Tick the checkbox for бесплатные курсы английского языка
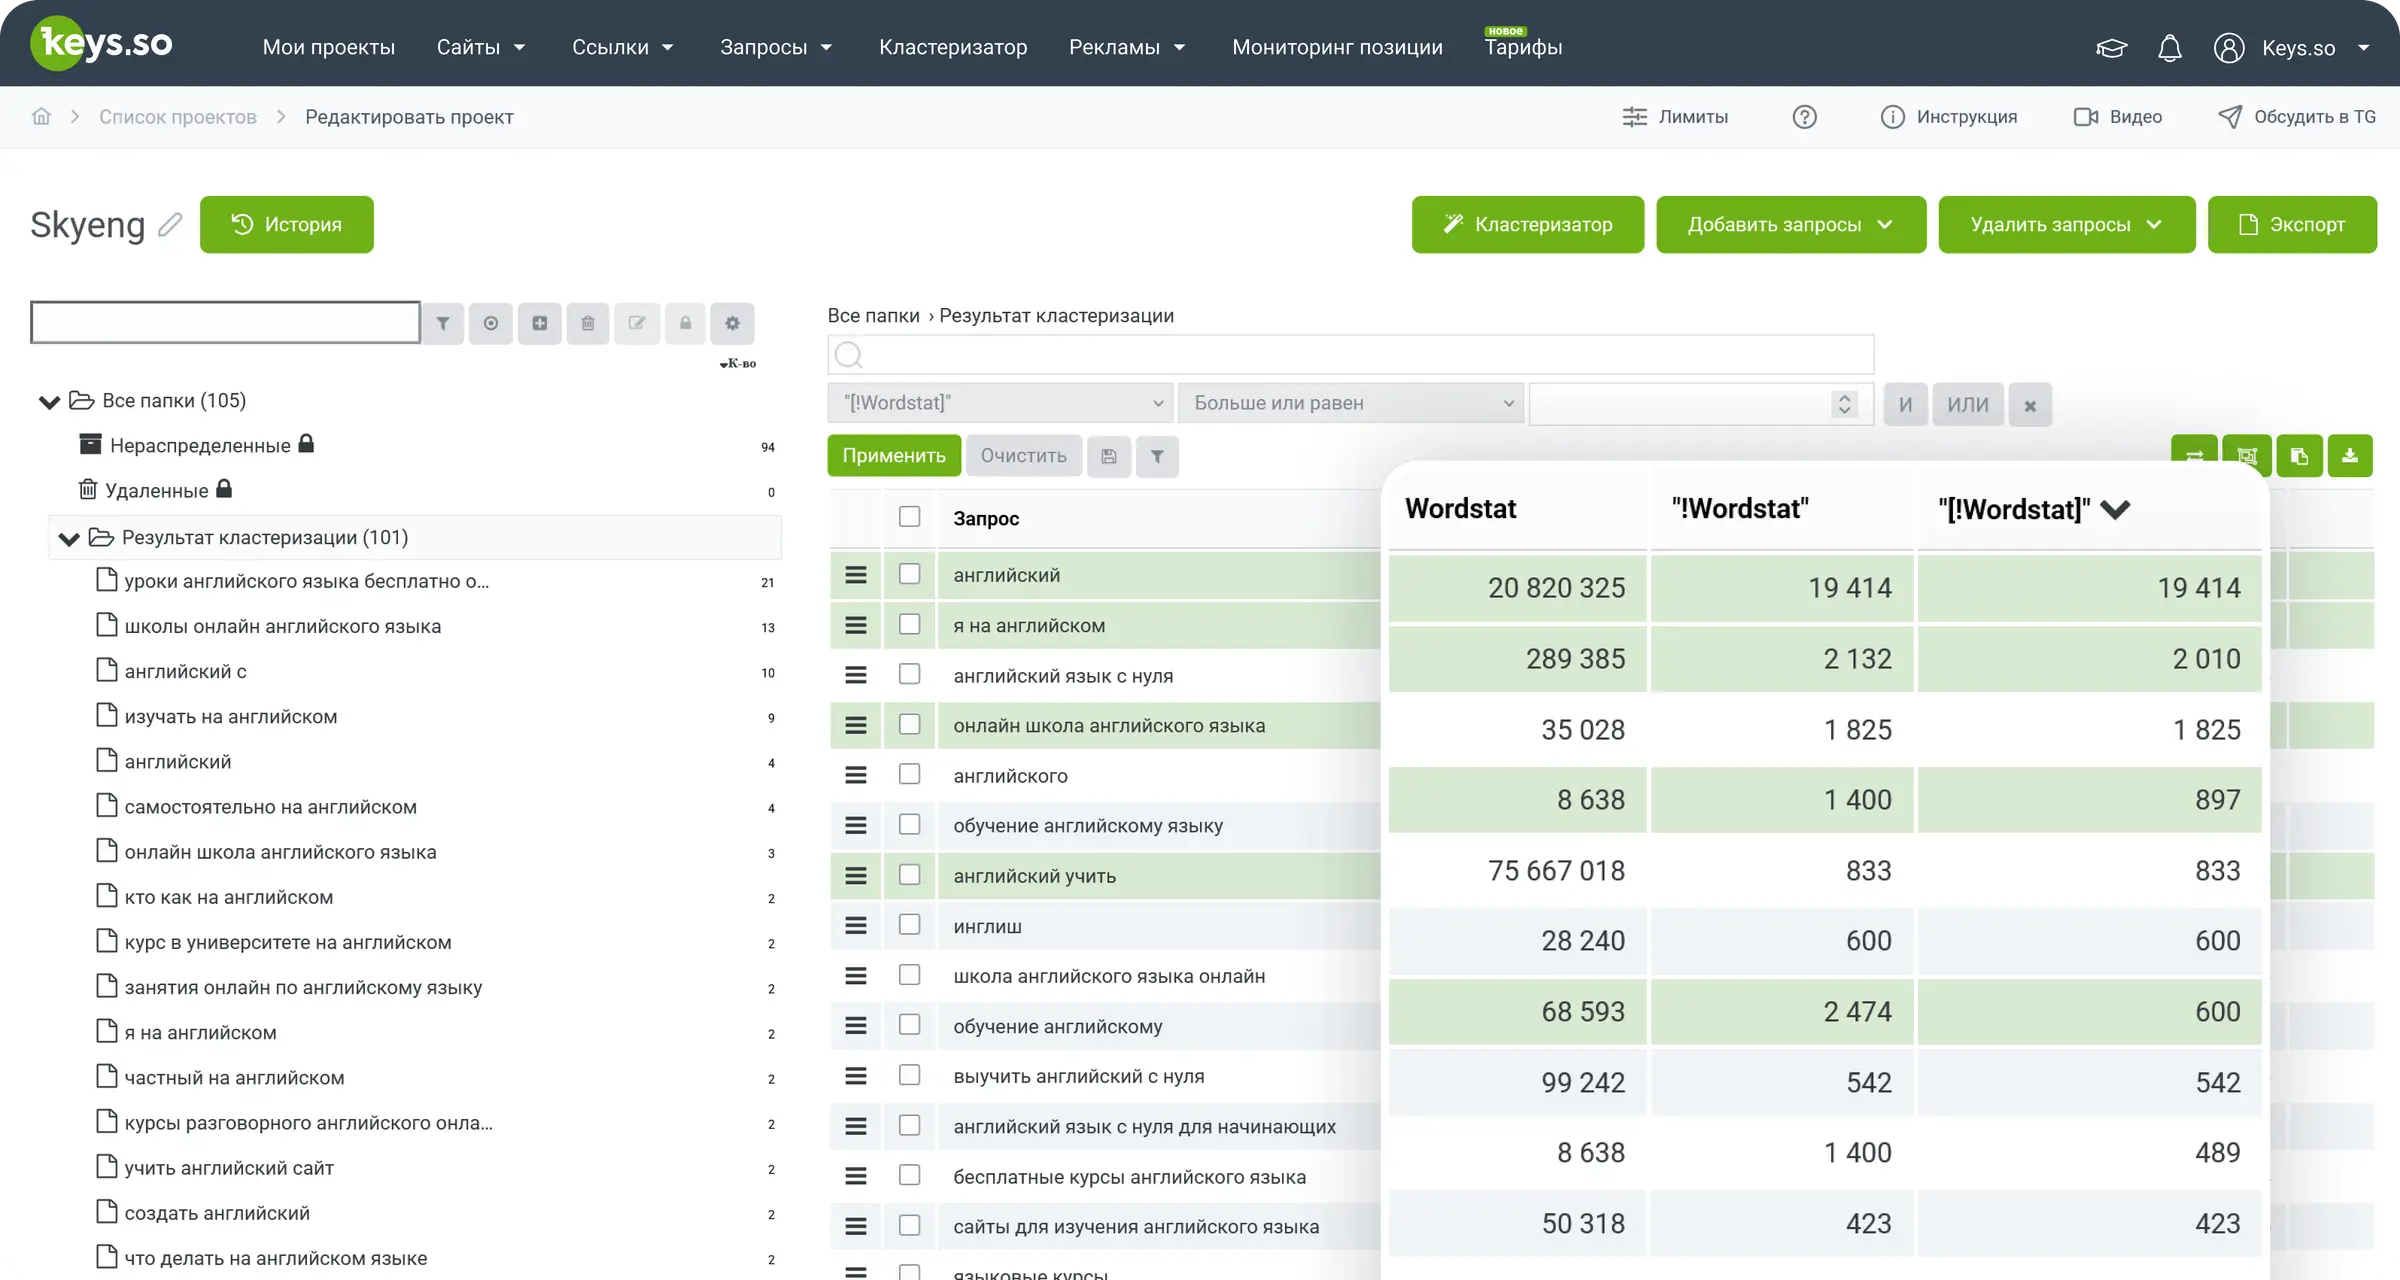This screenshot has width=2400, height=1280. (x=909, y=1175)
